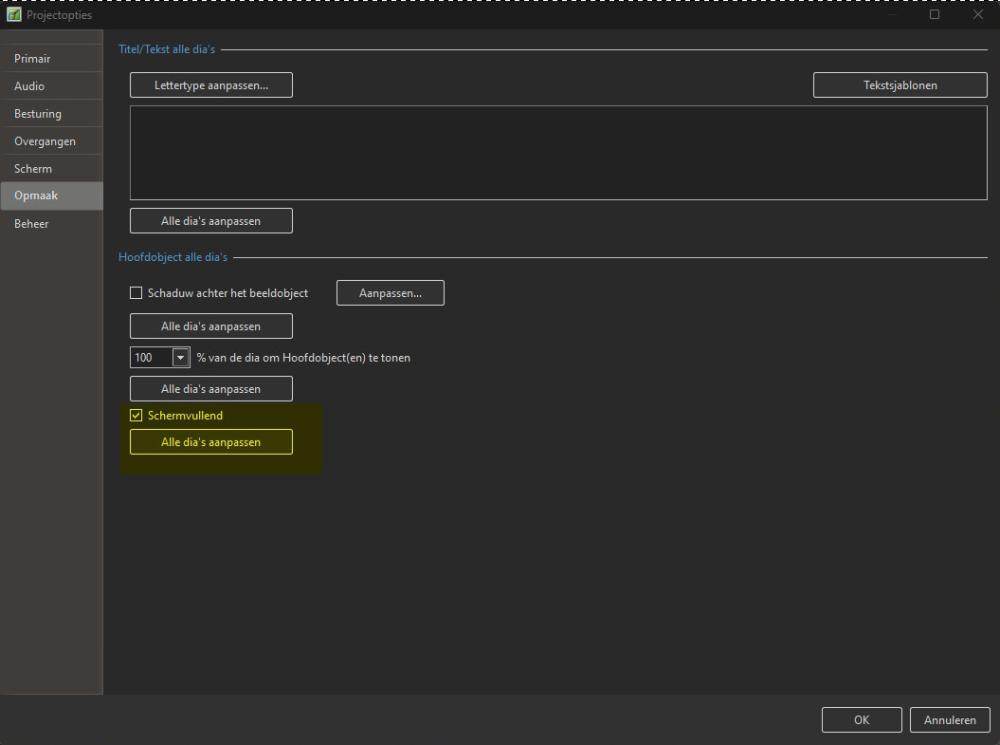Click inside the title text box
This screenshot has width=1000, height=745.
tap(559, 152)
